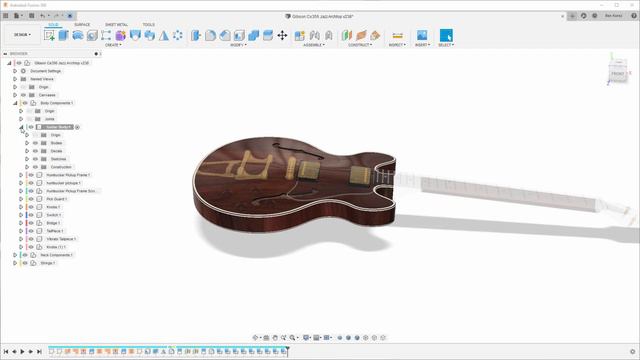
Task: Toggle visibility of Pick Guard:1
Action: pos(31,199)
